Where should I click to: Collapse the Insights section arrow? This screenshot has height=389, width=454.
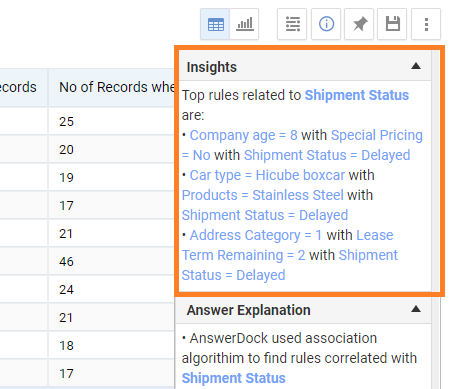[416, 66]
